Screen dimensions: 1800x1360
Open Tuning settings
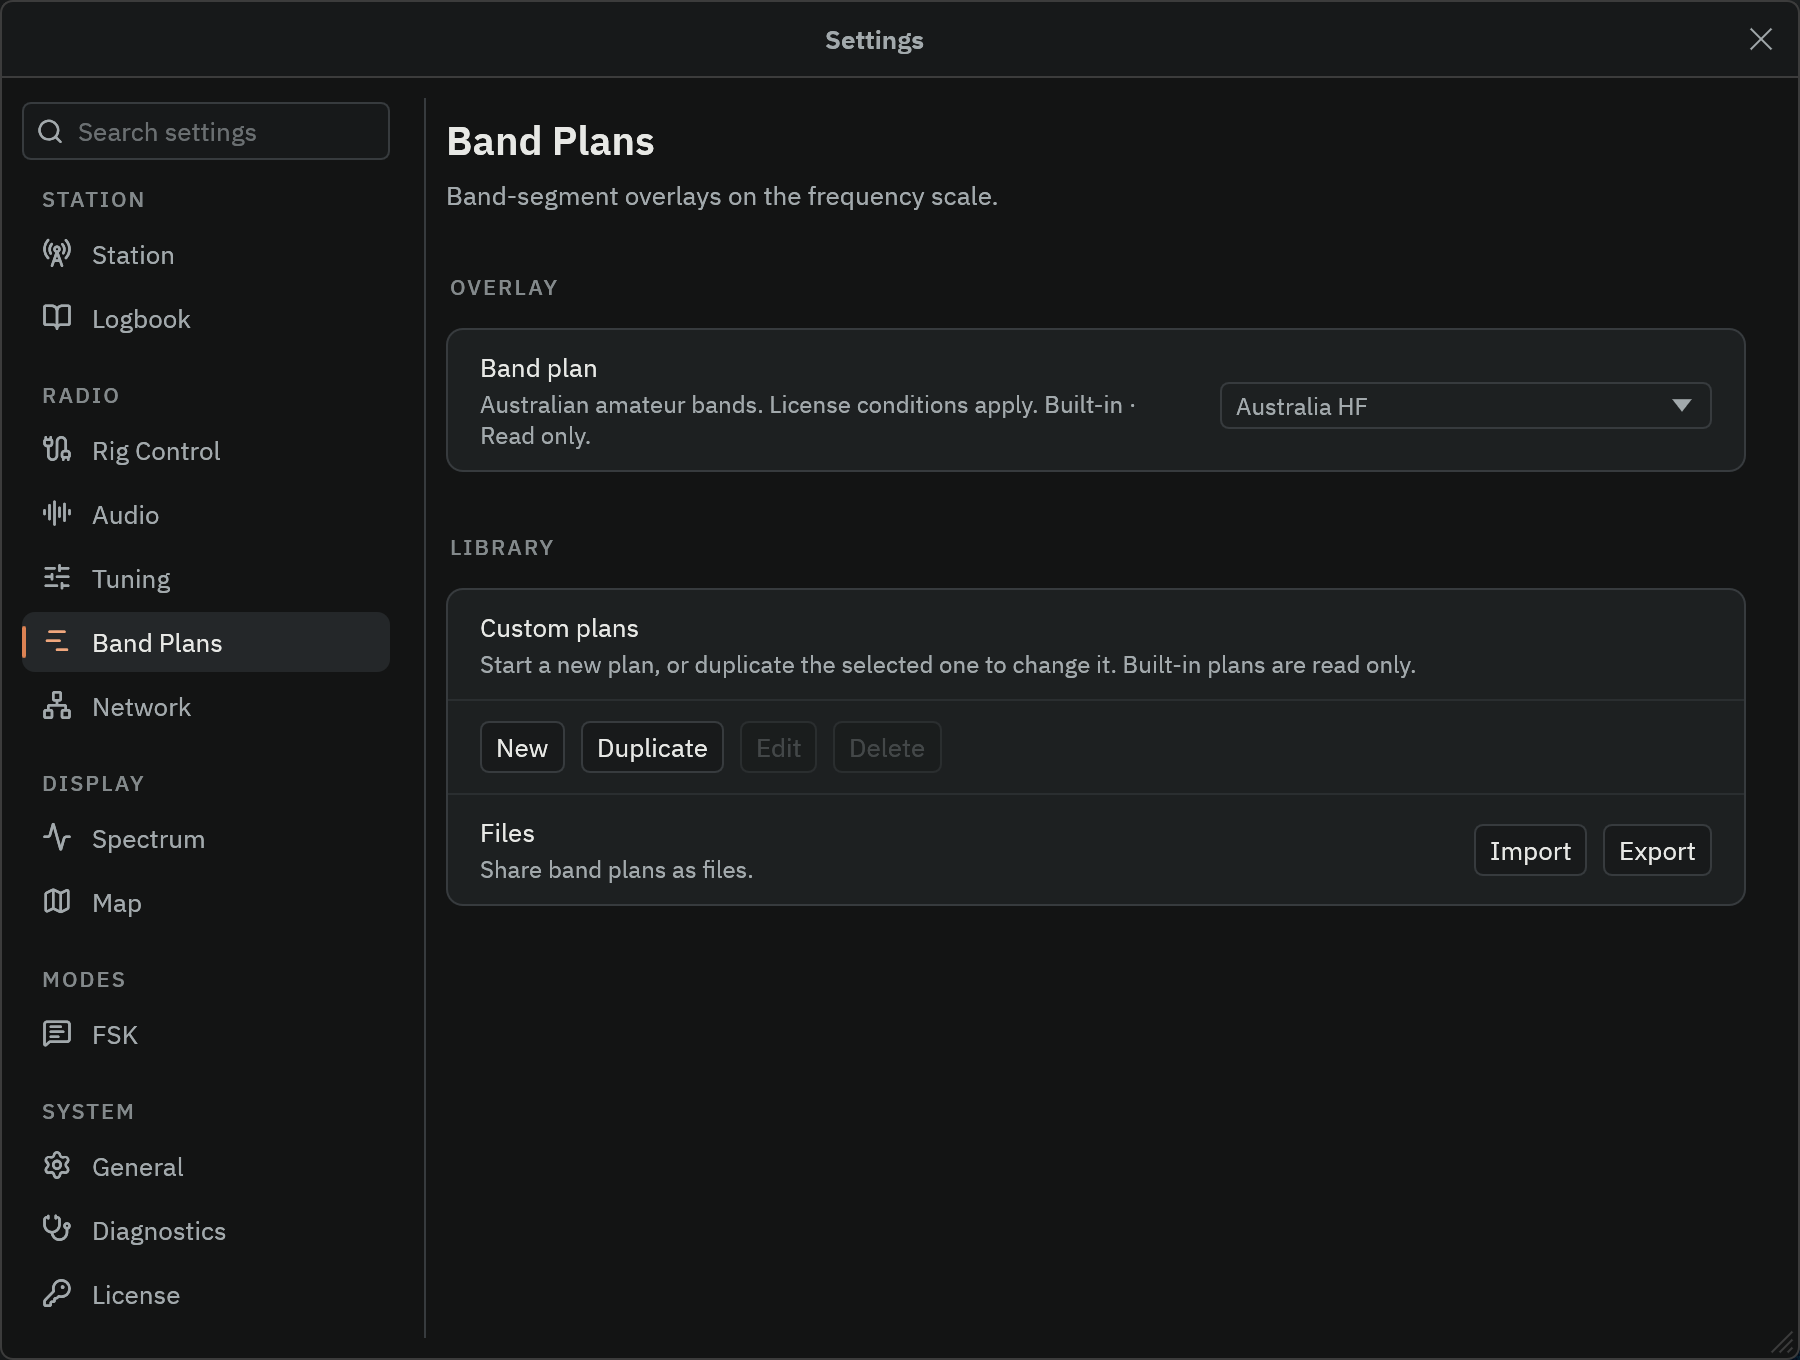click(x=206, y=579)
